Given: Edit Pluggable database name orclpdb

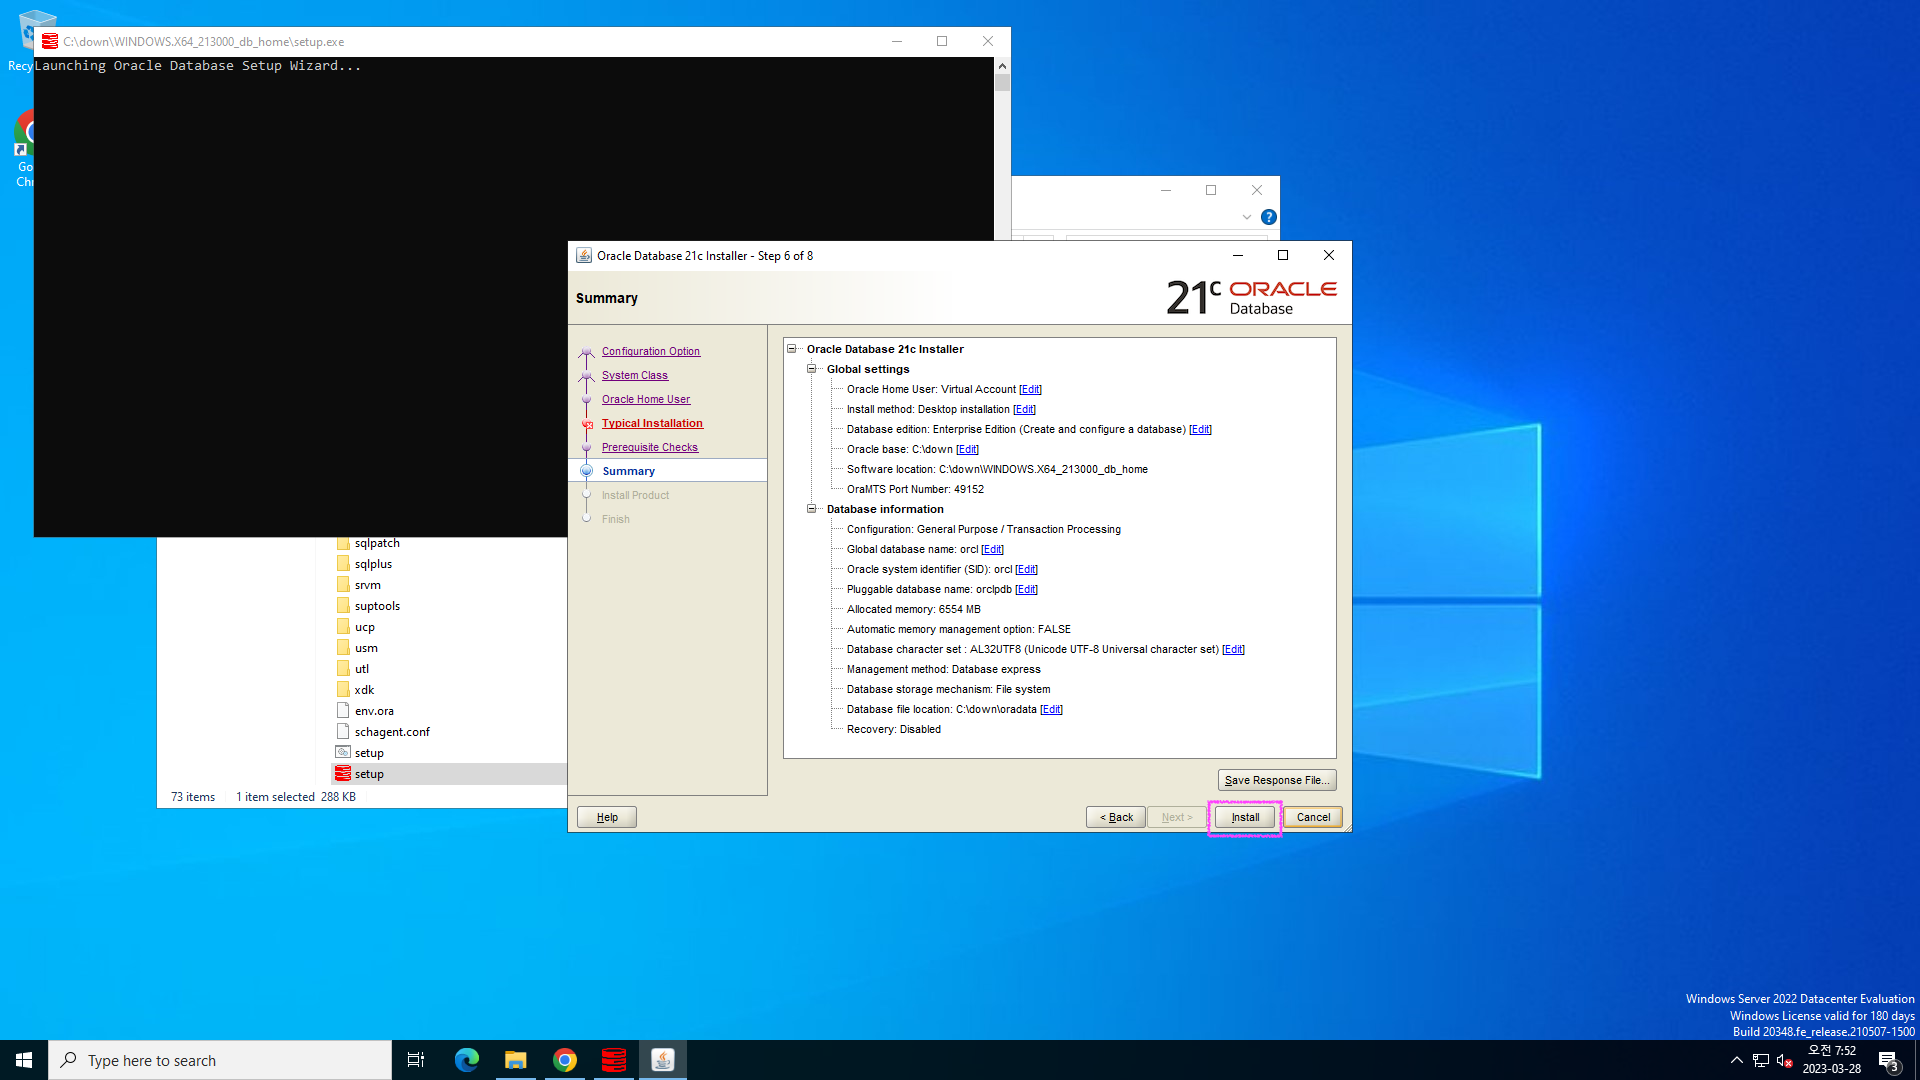Looking at the screenshot, I should coord(1026,589).
